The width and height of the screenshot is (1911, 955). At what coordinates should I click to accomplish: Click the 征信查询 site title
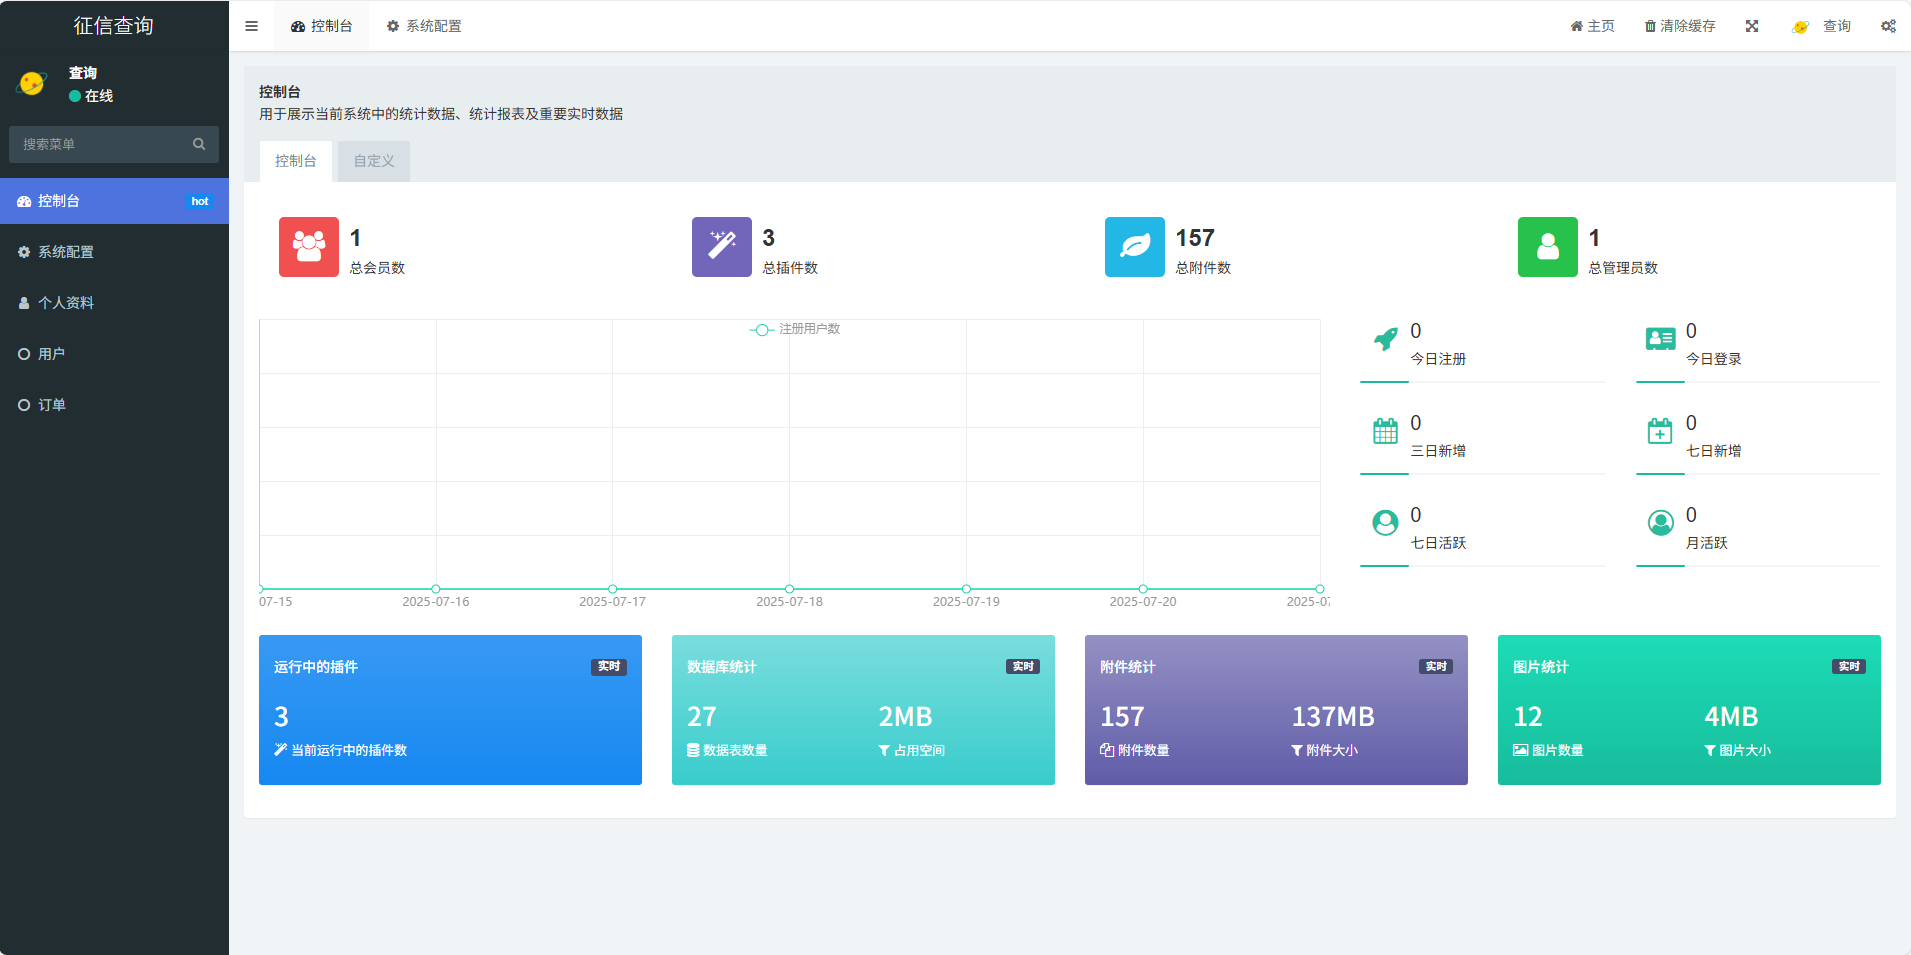point(114,26)
